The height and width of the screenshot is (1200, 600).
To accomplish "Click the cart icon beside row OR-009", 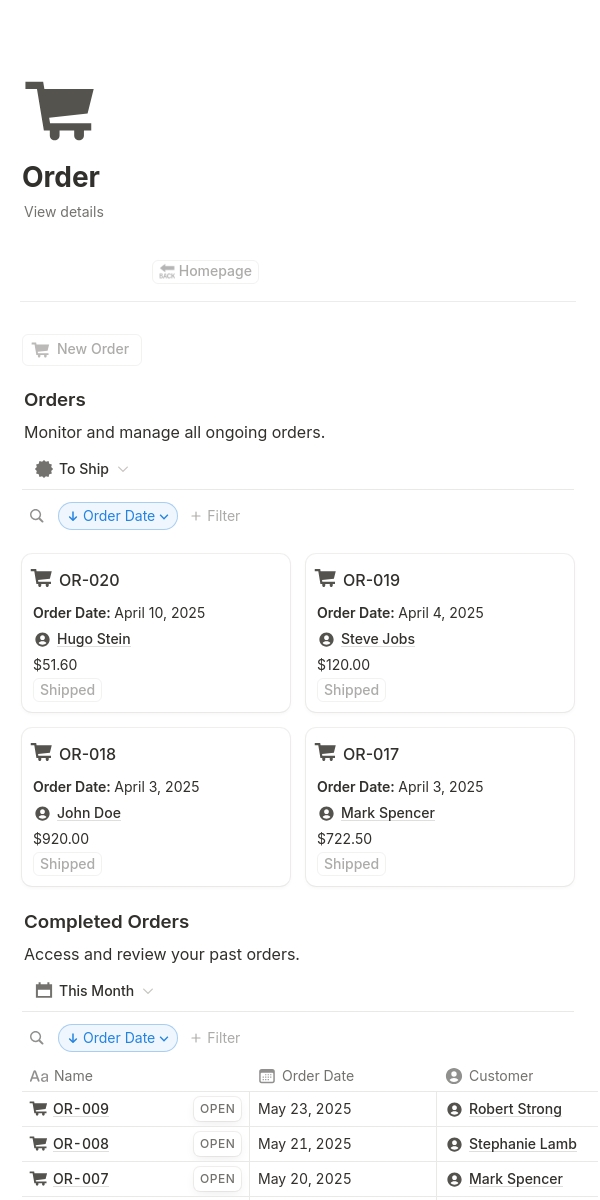I will point(38,1108).
